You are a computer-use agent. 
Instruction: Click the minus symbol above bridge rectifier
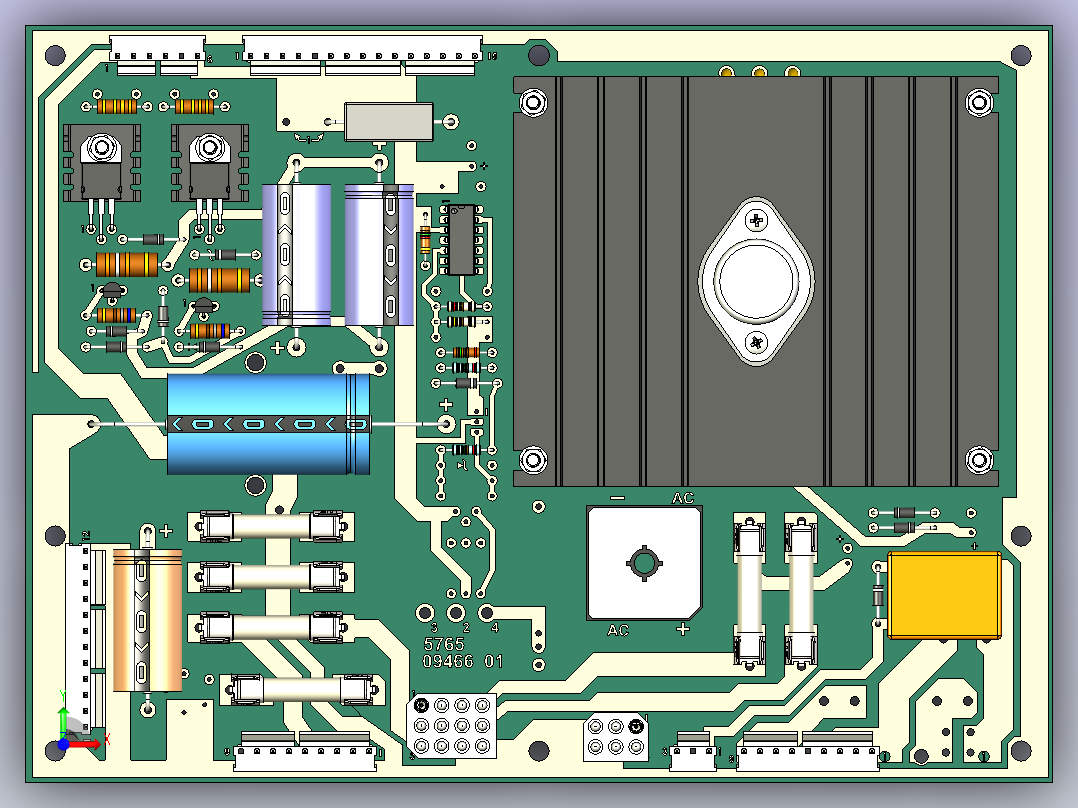point(617,498)
